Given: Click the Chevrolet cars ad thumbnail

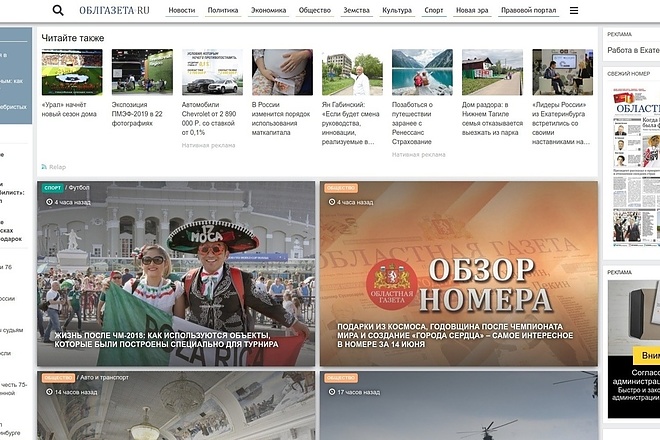Looking at the screenshot, I should [212, 72].
